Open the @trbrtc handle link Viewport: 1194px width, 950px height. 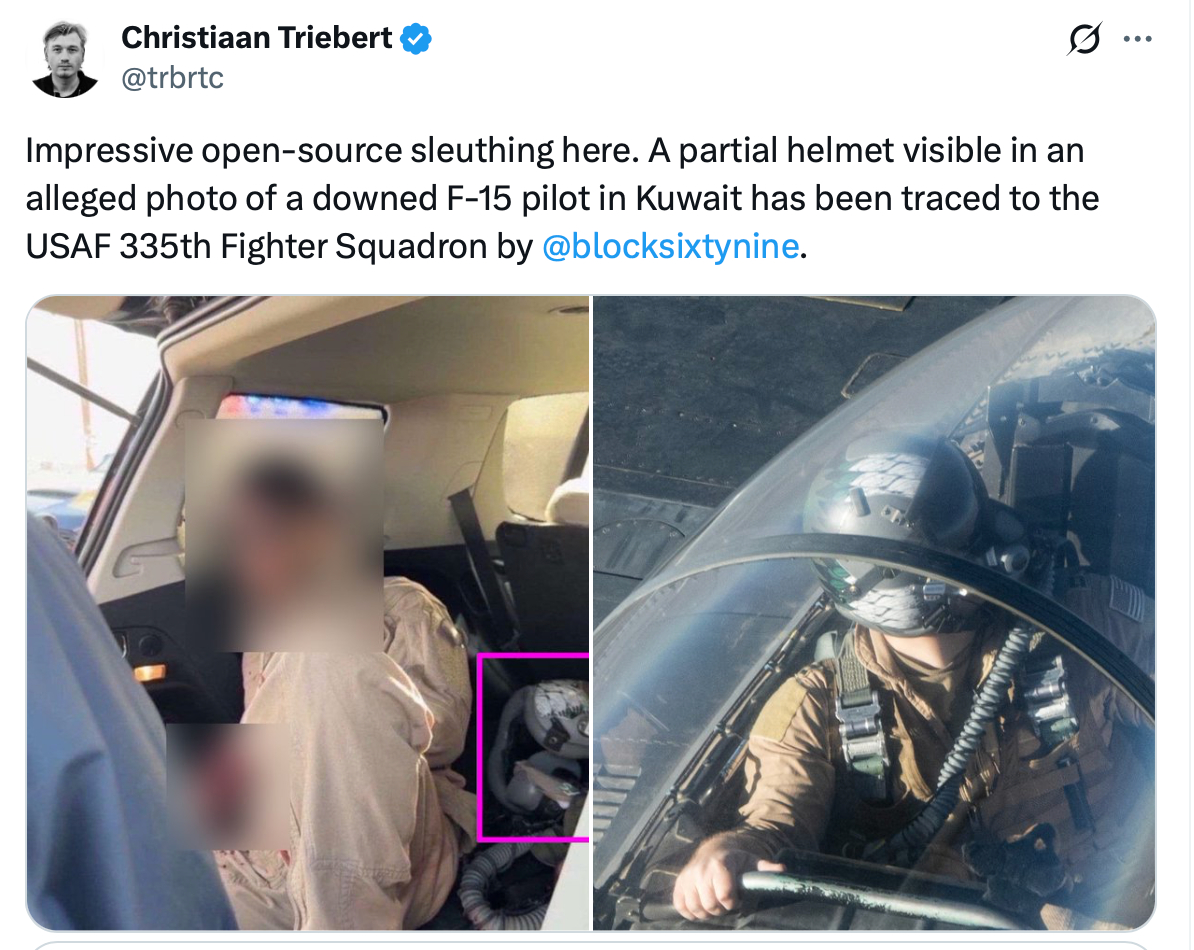(x=173, y=78)
